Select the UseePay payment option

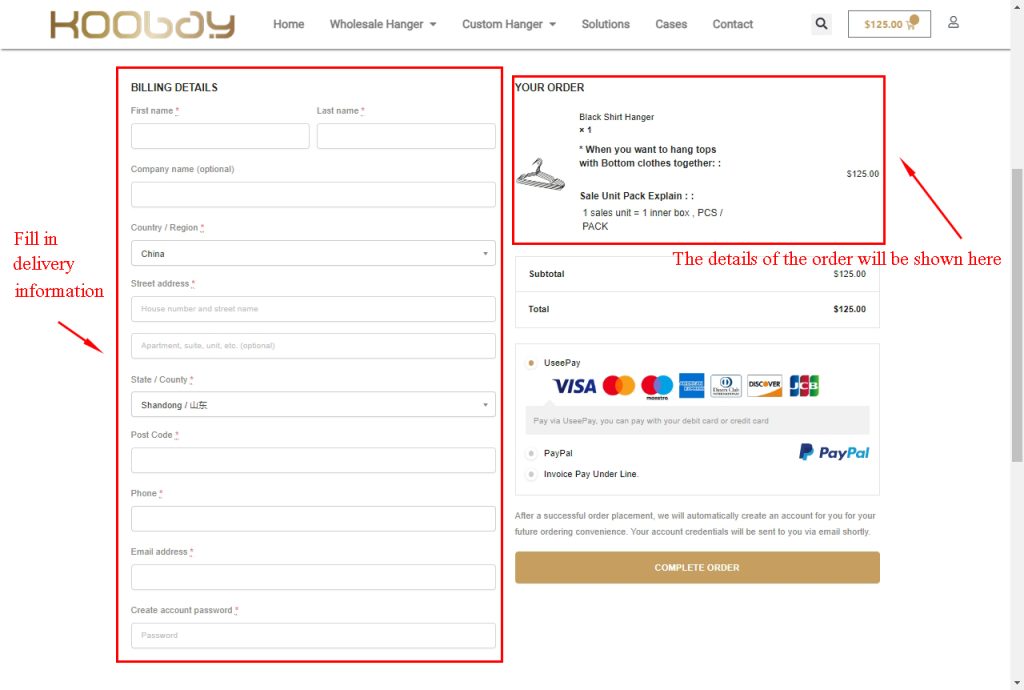(531, 363)
